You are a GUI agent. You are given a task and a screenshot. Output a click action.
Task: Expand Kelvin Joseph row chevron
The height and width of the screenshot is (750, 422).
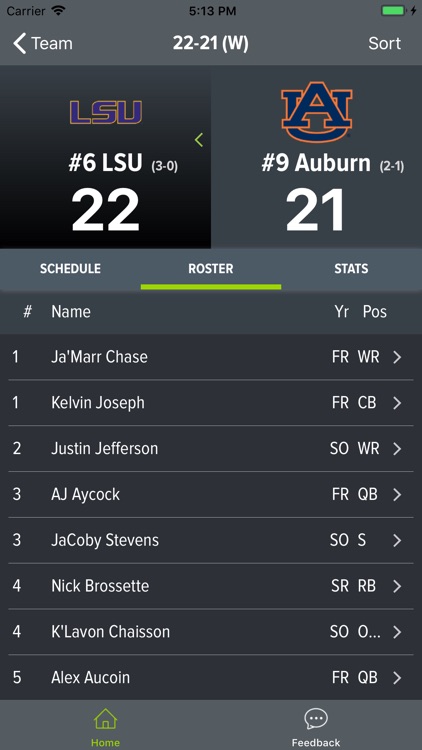click(x=397, y=403)
